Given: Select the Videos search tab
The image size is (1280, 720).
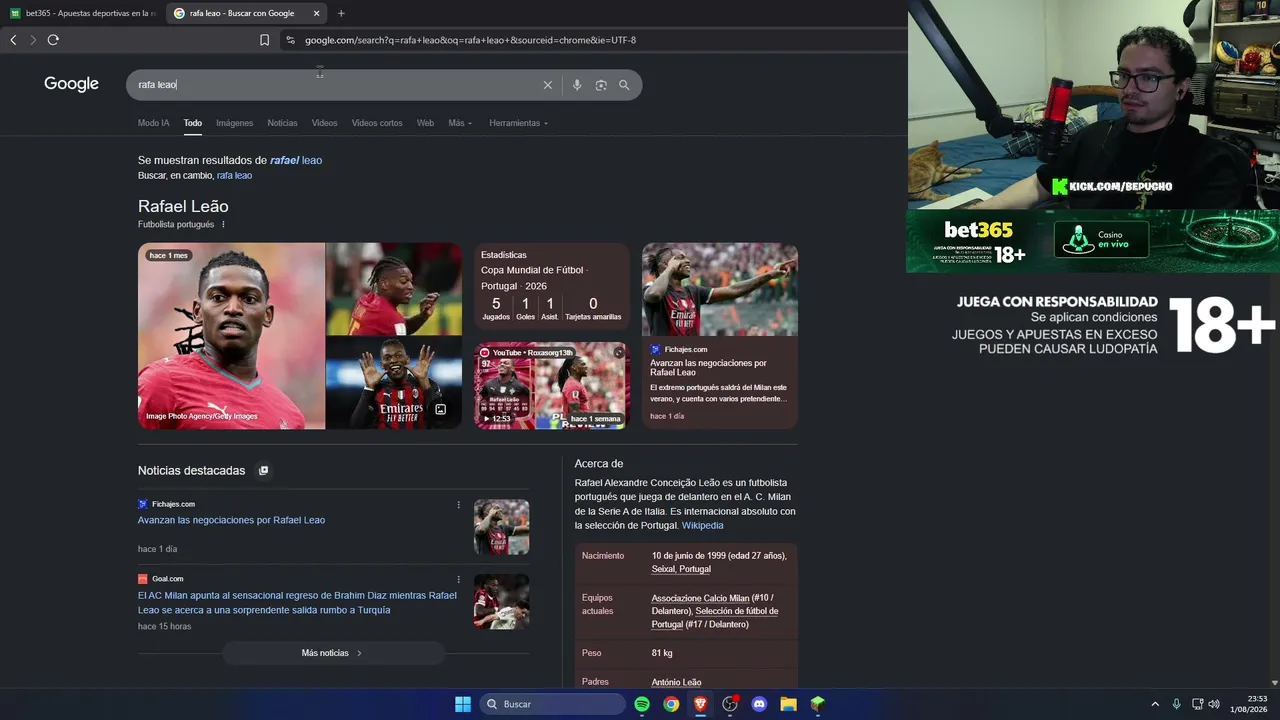Looking at the screenshot, I should [324, 123].
